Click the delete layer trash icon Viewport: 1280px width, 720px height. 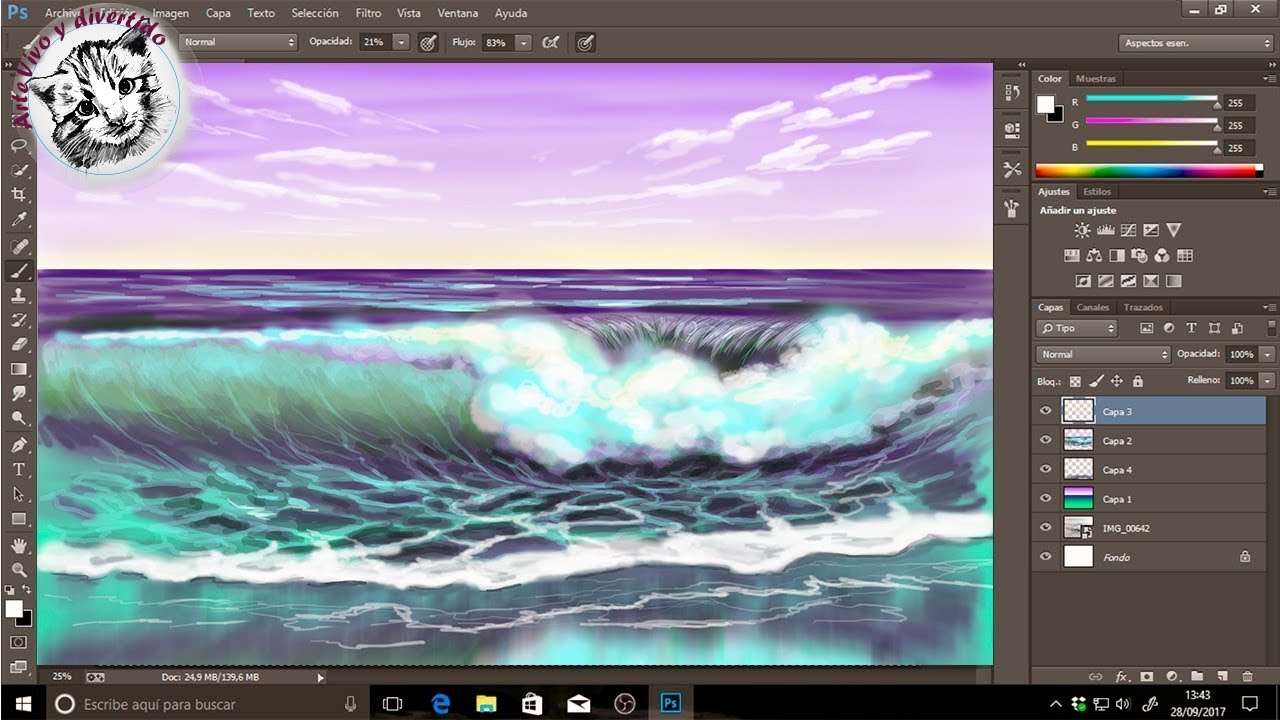pos(1247,677)
